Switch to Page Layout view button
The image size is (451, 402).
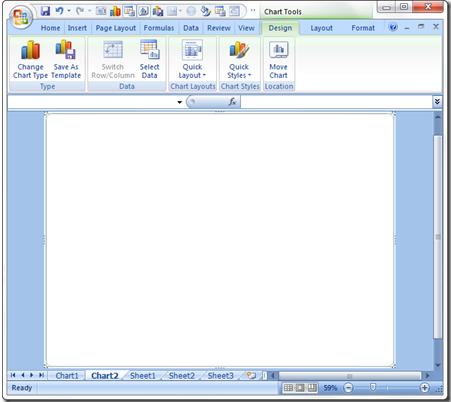[x=300, y=388]
